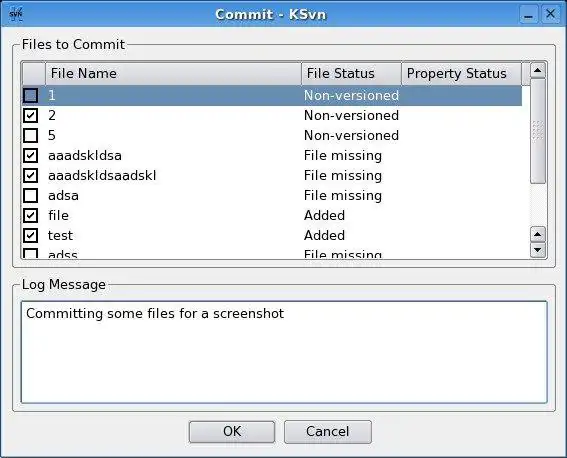This screenshot has width=567, height=458.
Task: Select file name '2' in list
Action: (52, 115)
